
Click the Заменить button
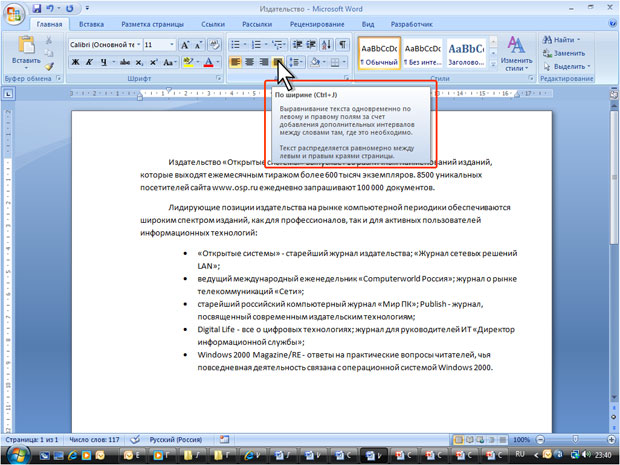(x=564, y=53)
